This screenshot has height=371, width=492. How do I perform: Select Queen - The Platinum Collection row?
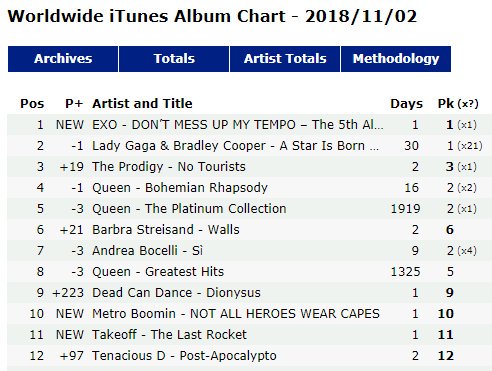249,209
